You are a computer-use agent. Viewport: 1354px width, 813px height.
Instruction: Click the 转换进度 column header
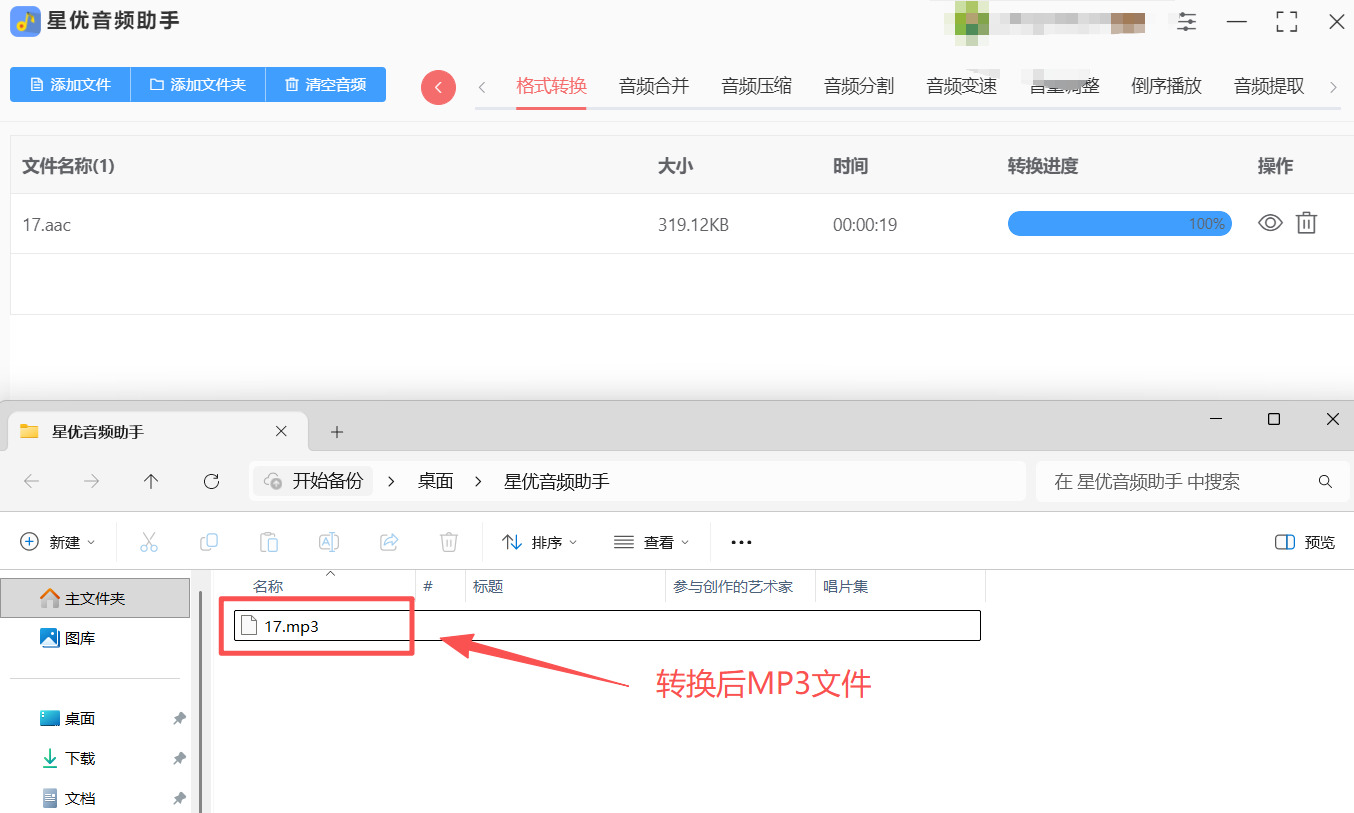pos(1043,166)
